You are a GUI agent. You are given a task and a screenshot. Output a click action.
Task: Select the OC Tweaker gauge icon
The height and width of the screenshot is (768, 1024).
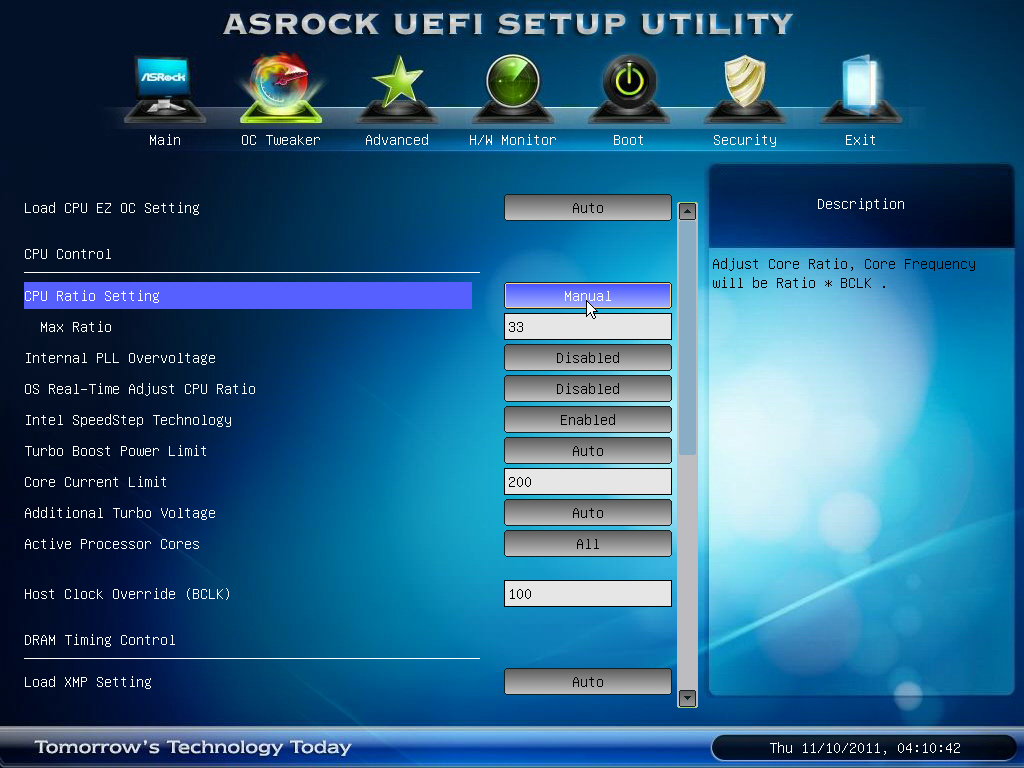281,89
